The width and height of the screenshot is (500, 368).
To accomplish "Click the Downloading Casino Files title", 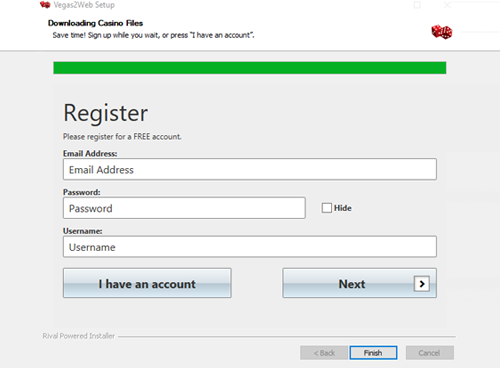I will click(95, 23).
